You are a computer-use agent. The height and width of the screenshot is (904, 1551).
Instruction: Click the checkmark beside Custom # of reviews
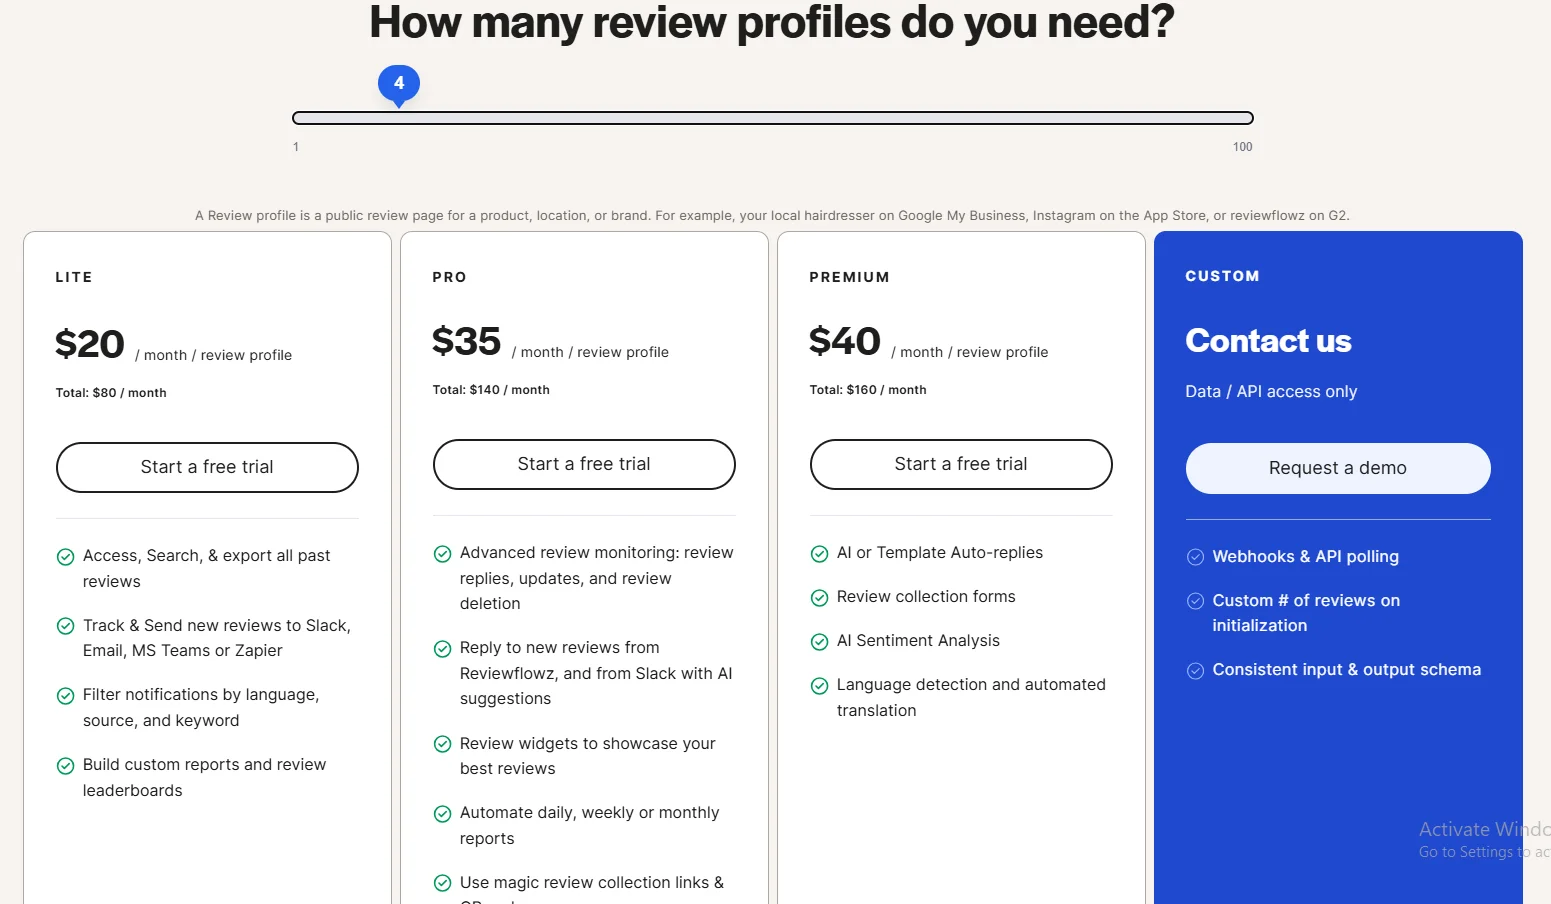[x=1196, y=600]
